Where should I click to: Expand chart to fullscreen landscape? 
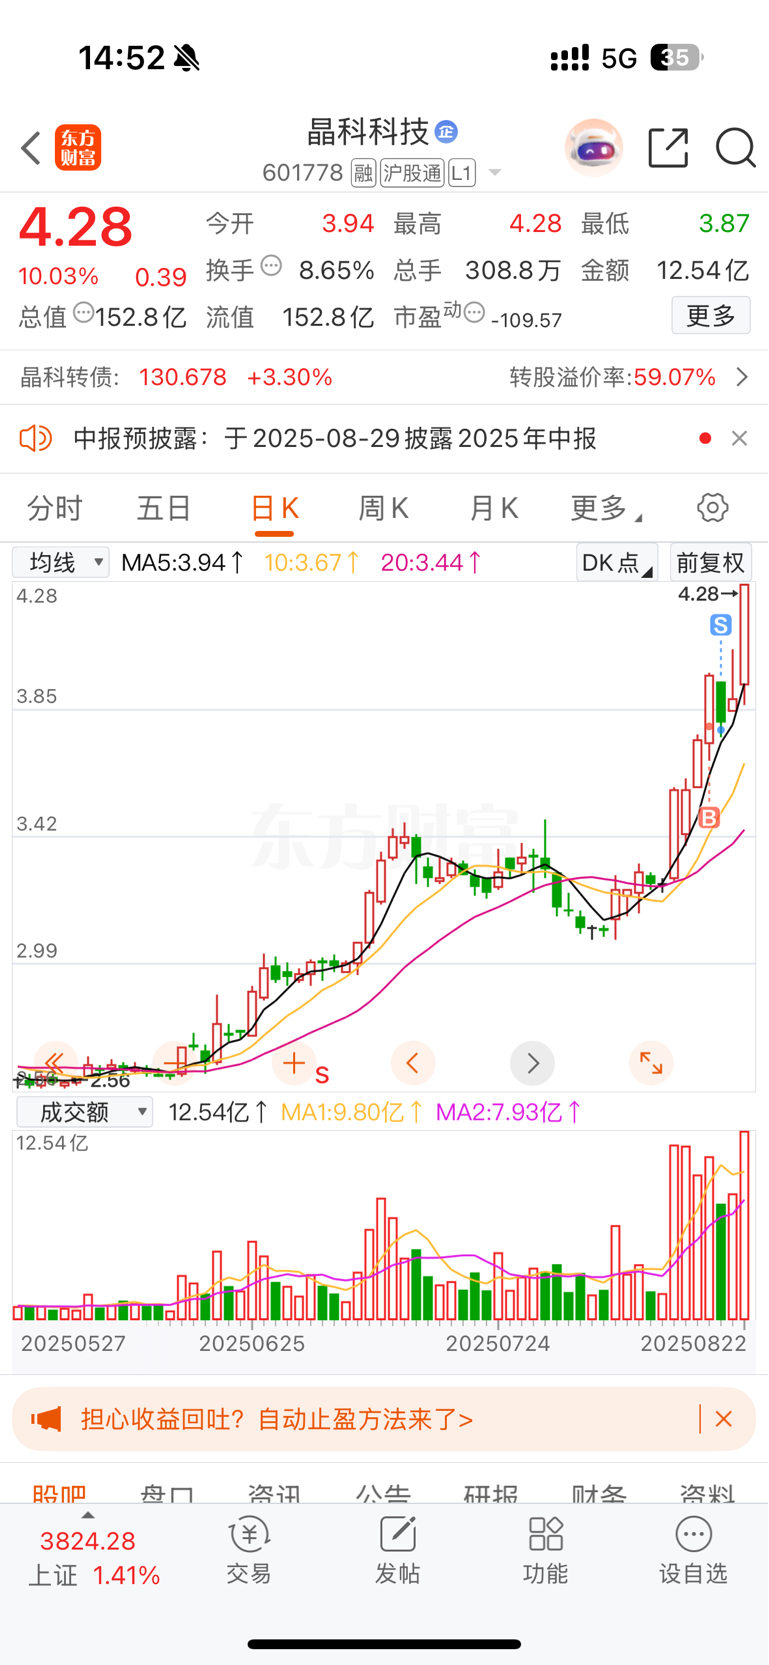(x=651, y=1062)
